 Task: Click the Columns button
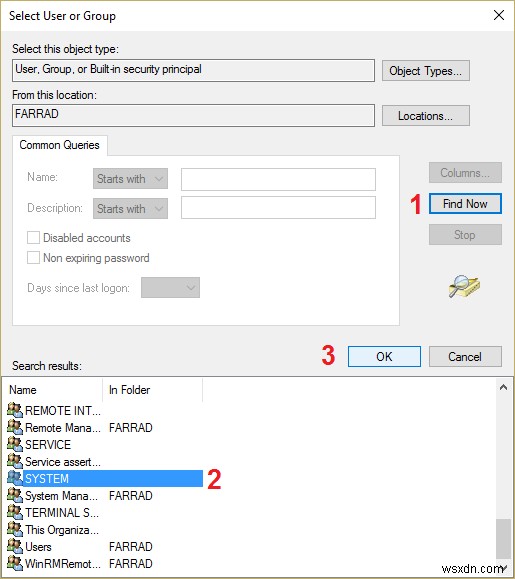[x=465, y=172]
